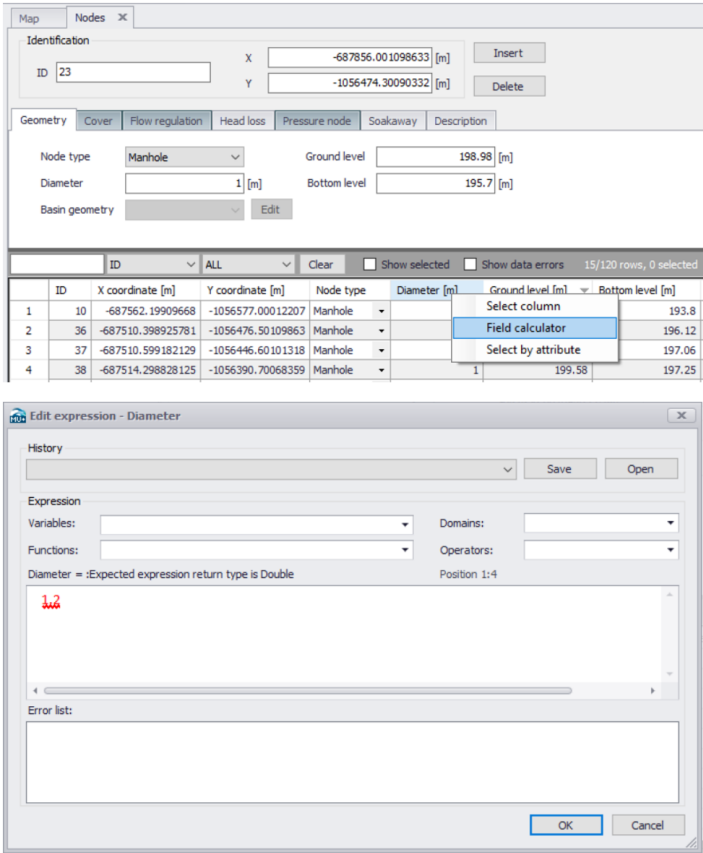Click the Delete button
Viewport: 703px width, 853px height.
(509, 86)
